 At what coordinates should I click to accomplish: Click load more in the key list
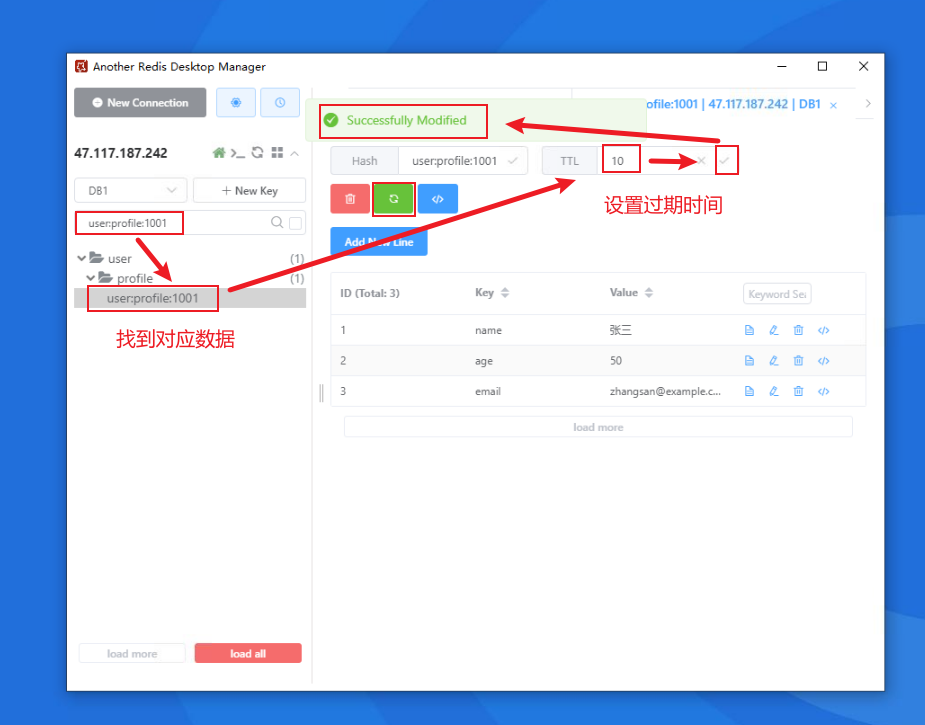point(132,654)
